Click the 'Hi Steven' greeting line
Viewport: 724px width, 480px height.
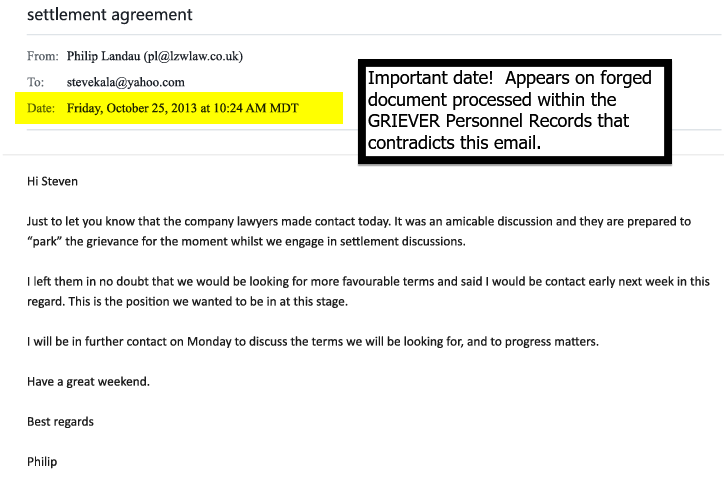52,181
